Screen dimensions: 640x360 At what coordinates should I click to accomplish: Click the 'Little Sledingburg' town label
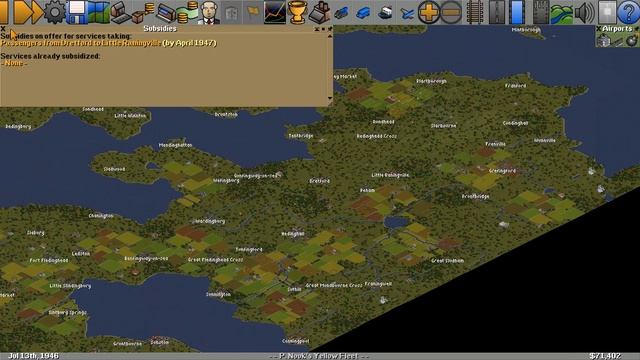(x=70, y=286)
